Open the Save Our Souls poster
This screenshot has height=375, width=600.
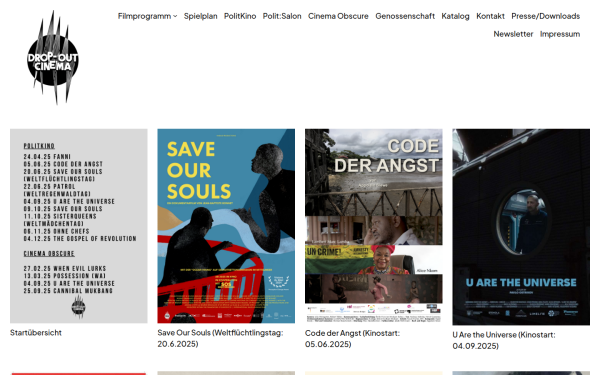click(x=226, y=226)
